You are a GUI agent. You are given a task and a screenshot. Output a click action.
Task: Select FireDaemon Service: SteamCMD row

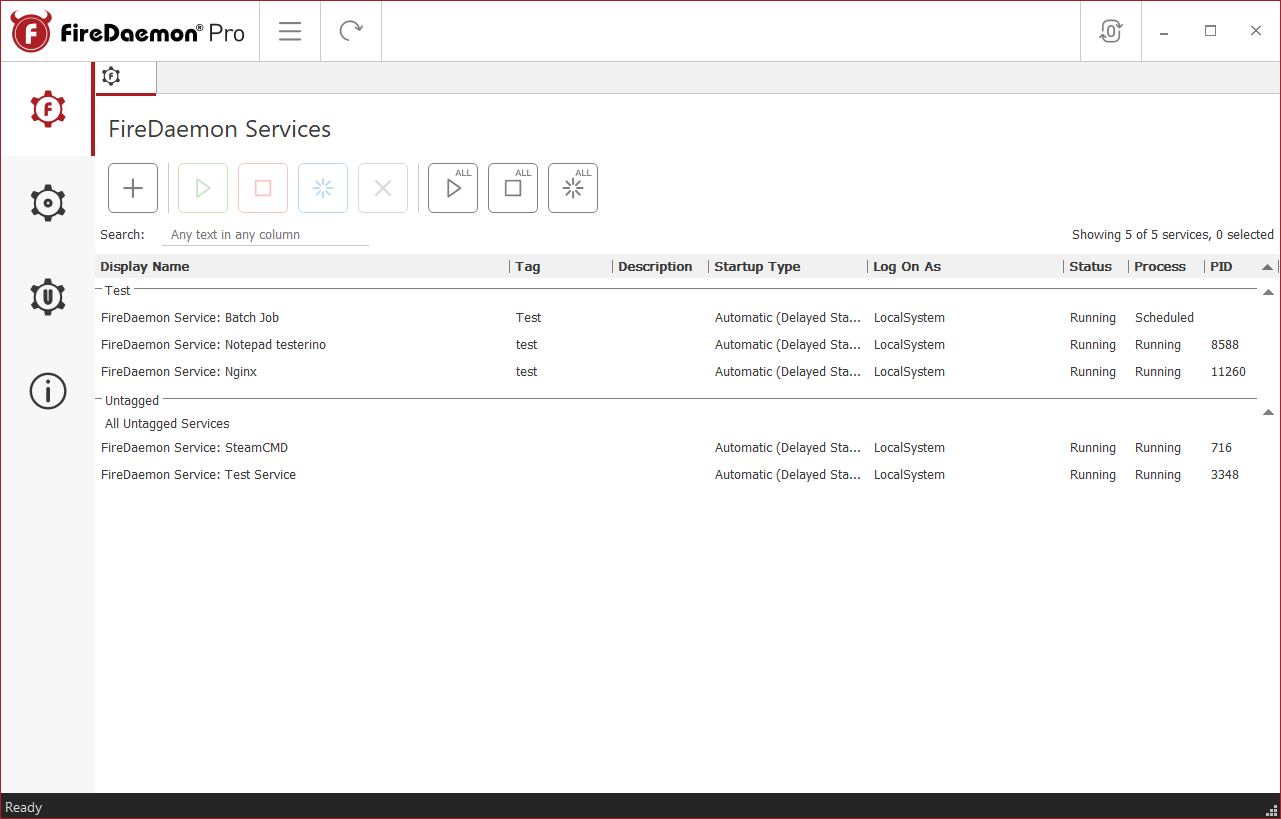pos(677,448)
